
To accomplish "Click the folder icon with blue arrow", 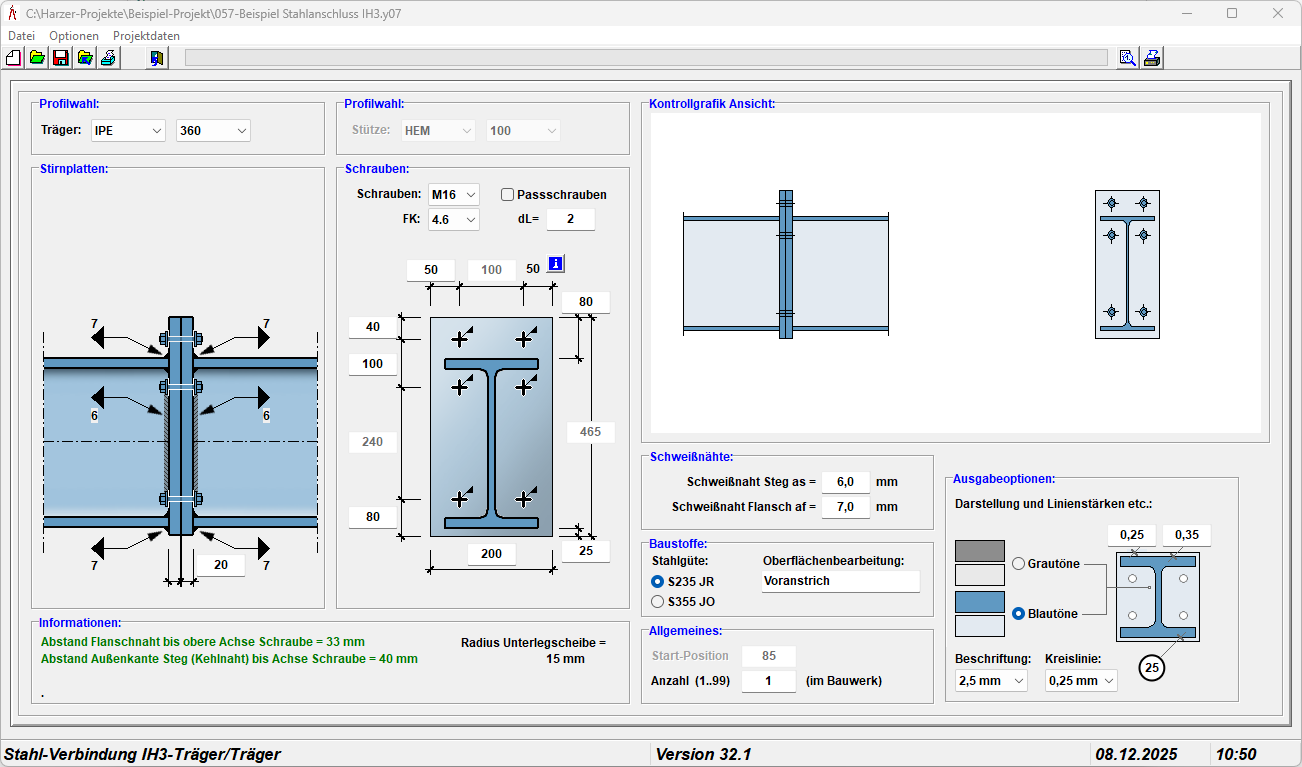I will [x=85, y=58].
